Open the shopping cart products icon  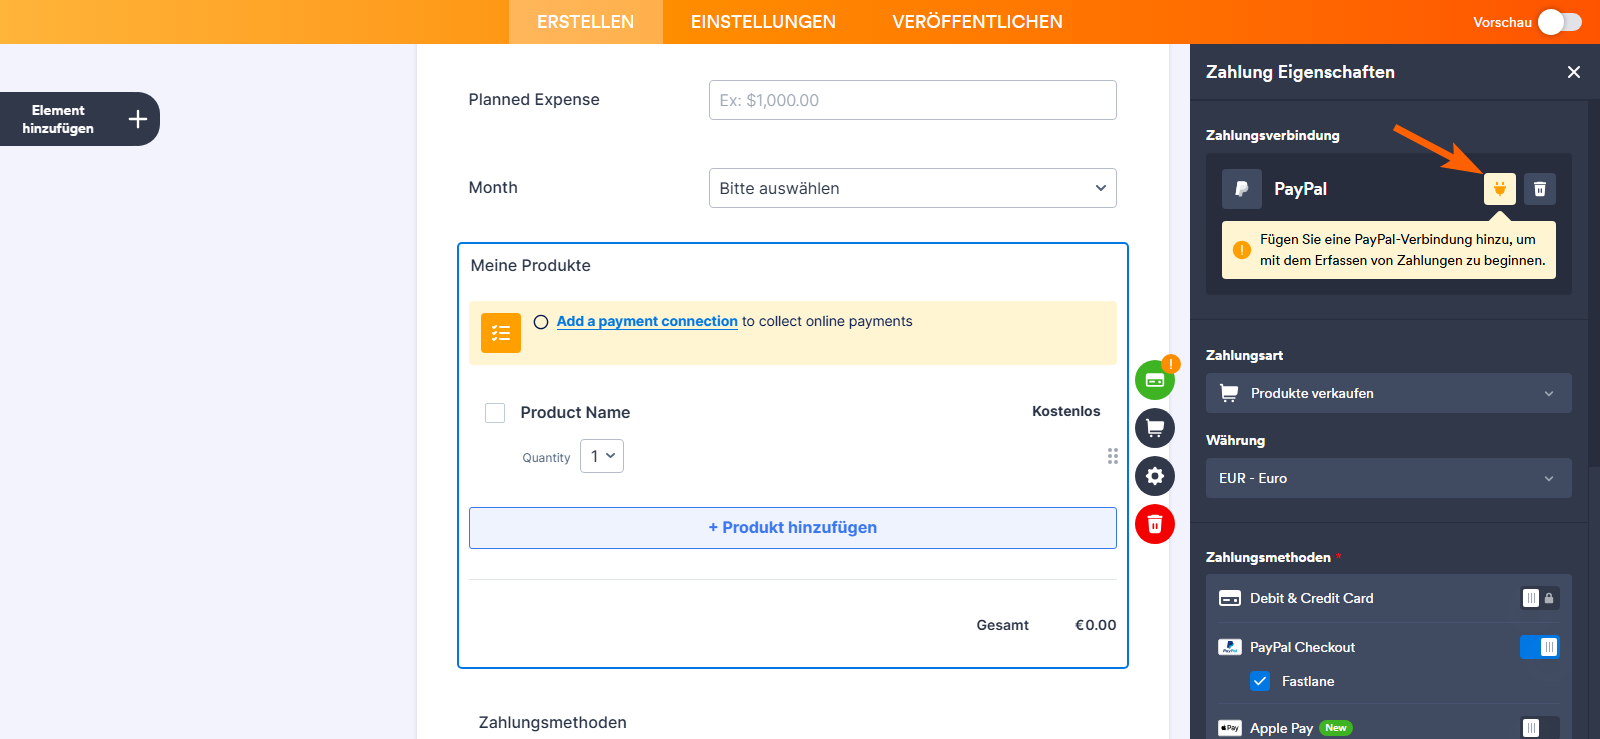pyautogui.click(x=1154, y=427)
